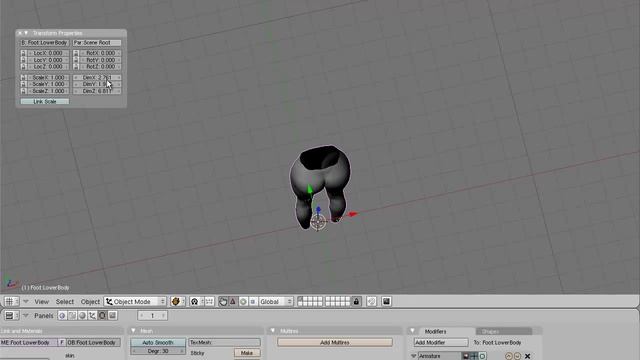
Task: Click the Link Scale button
Action: tap(45, 101)
